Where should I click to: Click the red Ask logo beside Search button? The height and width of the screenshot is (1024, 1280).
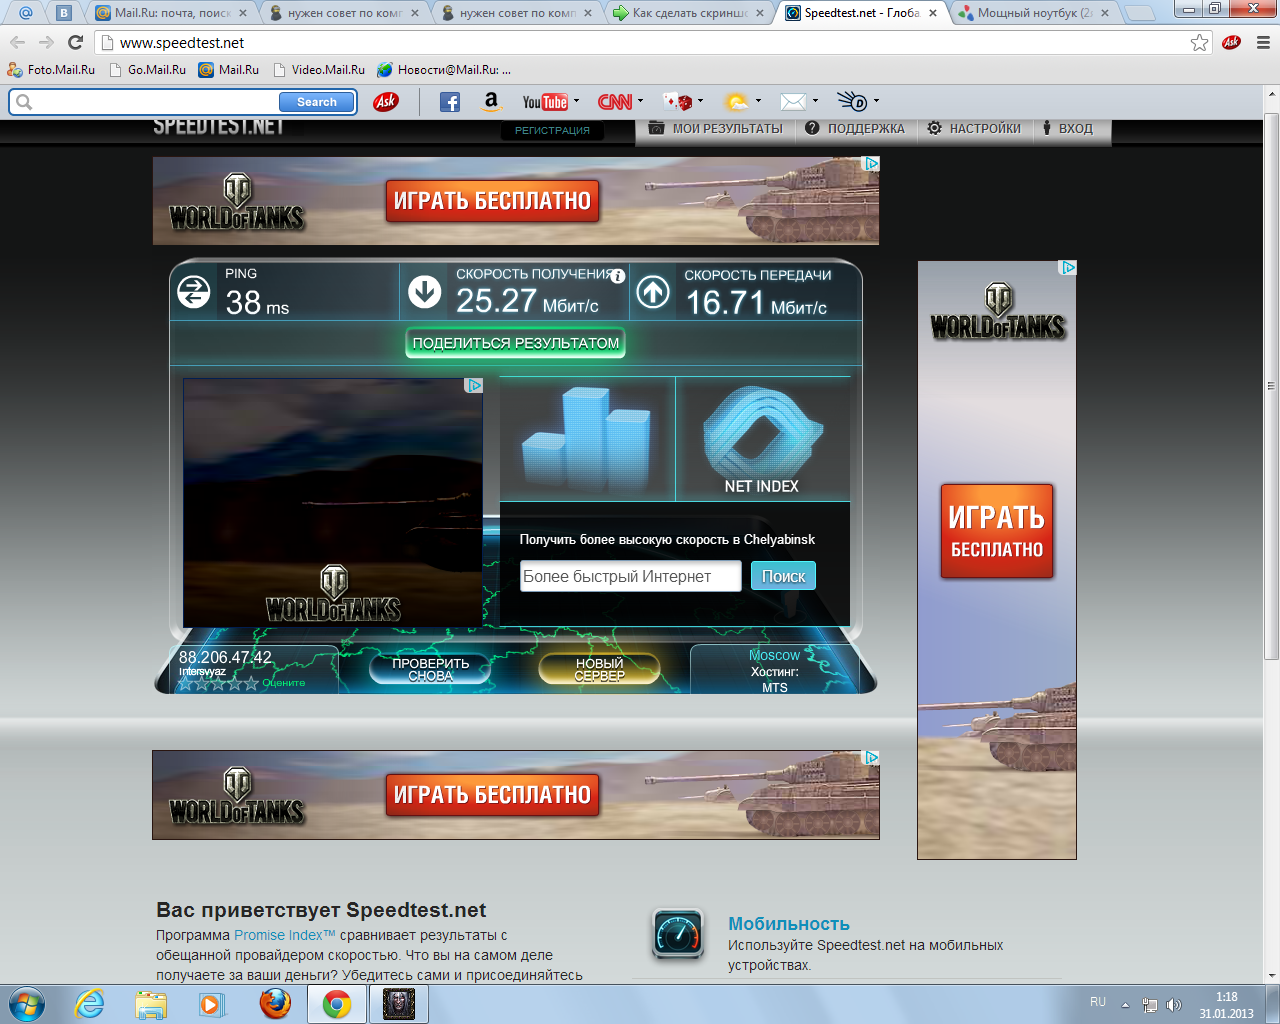coord(385,102)
